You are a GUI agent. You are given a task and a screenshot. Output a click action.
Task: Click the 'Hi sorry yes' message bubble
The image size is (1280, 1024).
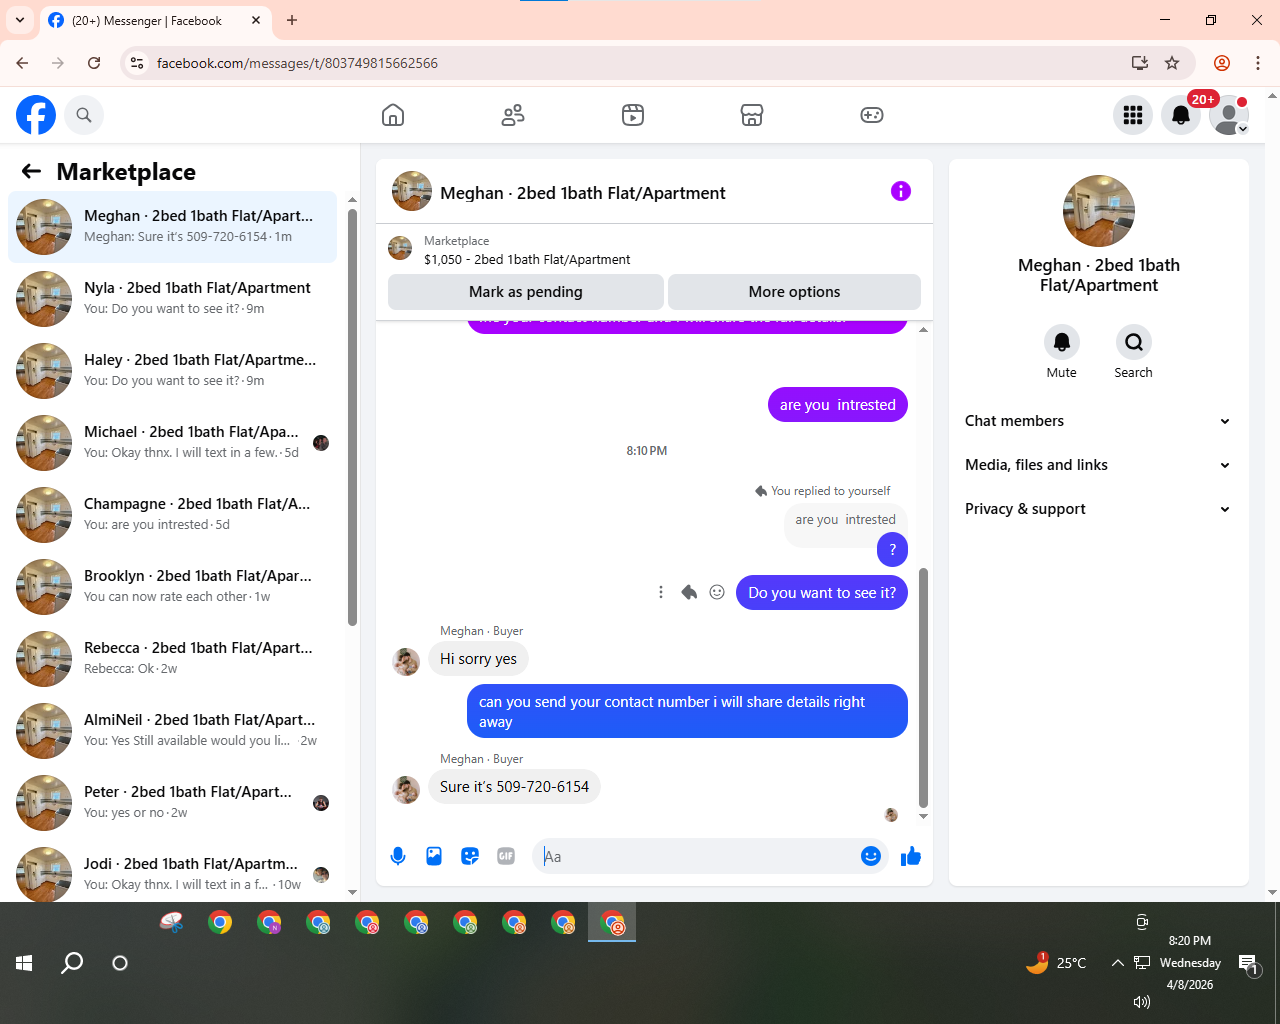[x=478, y=659]
